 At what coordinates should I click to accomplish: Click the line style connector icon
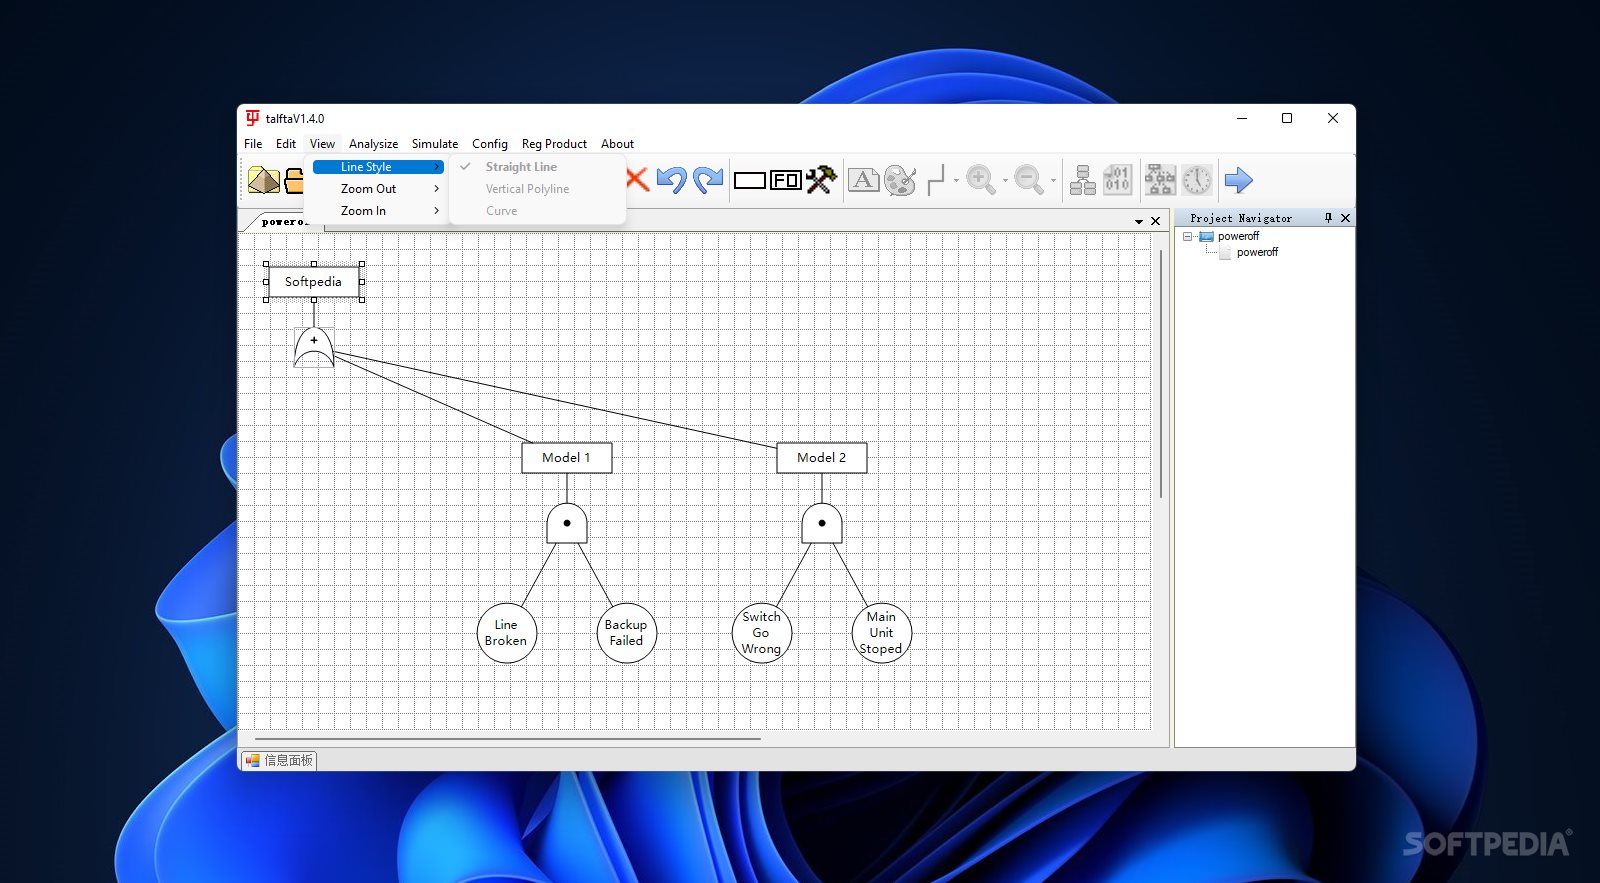[936, 180]
